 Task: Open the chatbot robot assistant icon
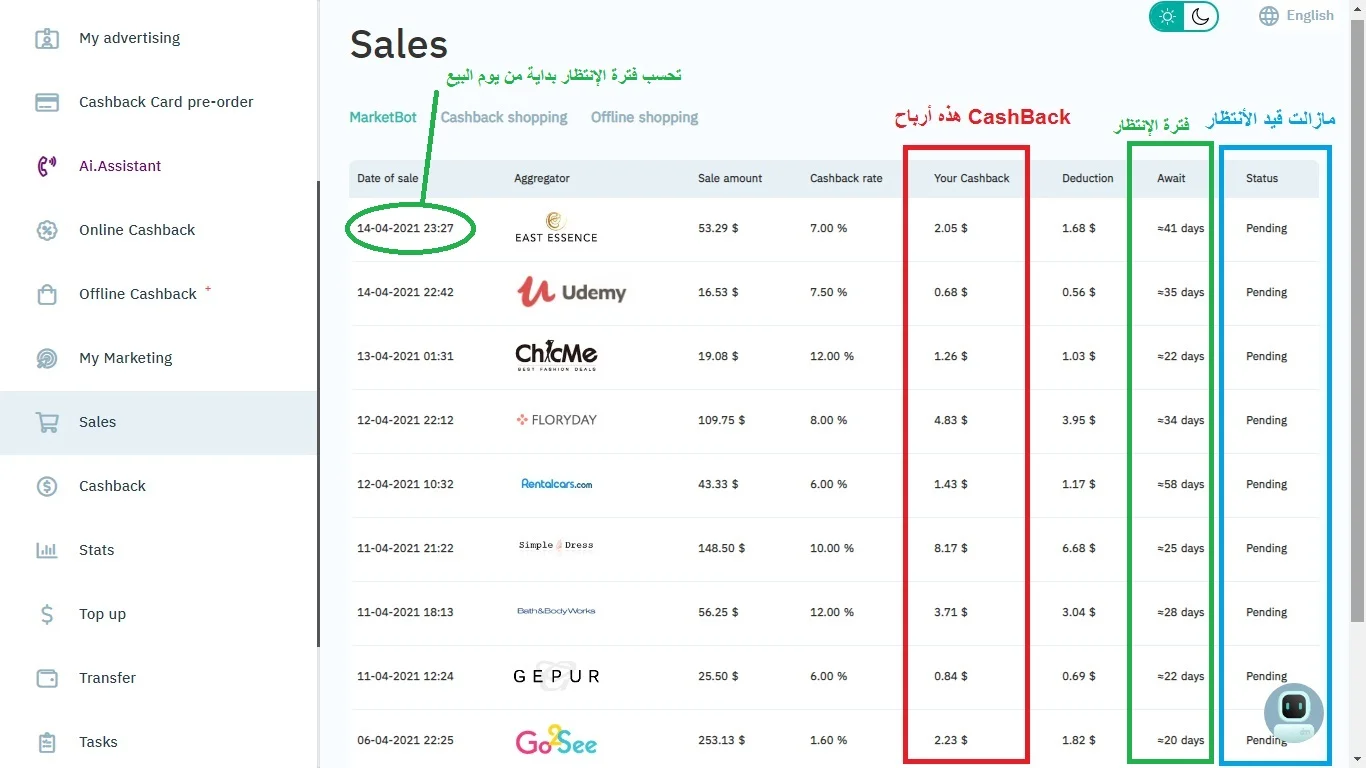coord(1294,711)
